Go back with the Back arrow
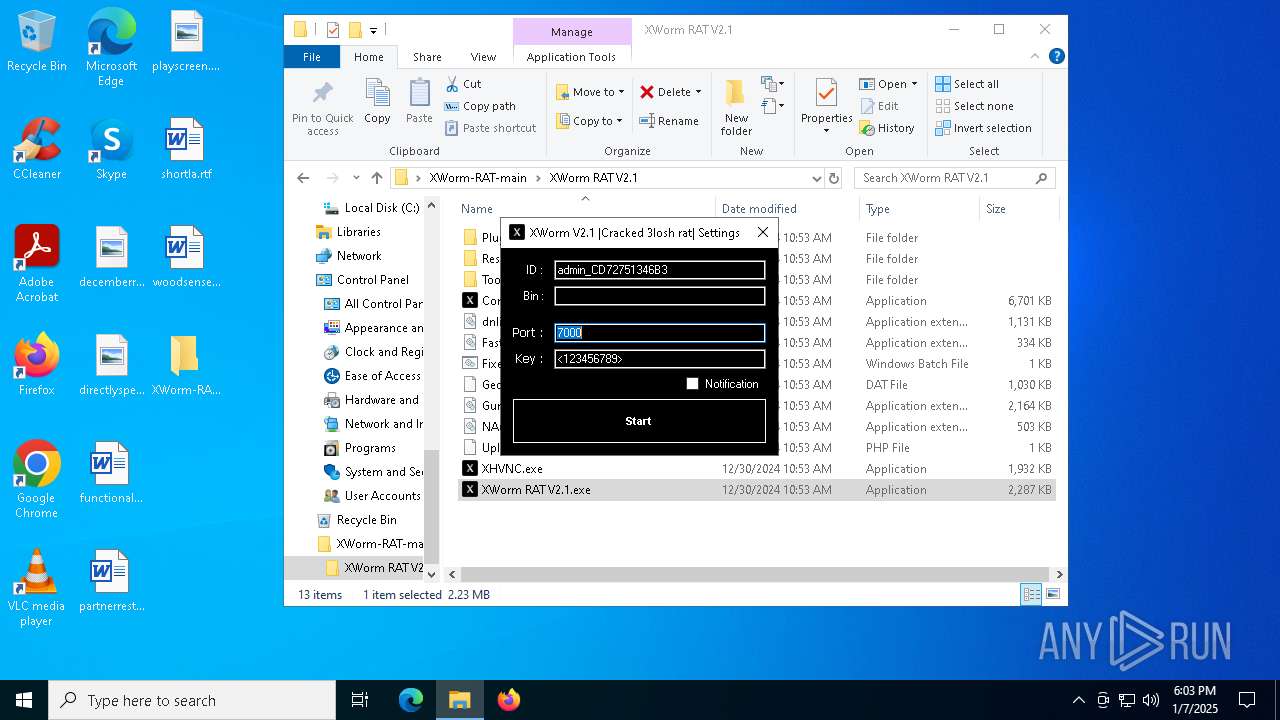Image resolution: width=1280 pixels, height=720 pixels. click(303, 178)
